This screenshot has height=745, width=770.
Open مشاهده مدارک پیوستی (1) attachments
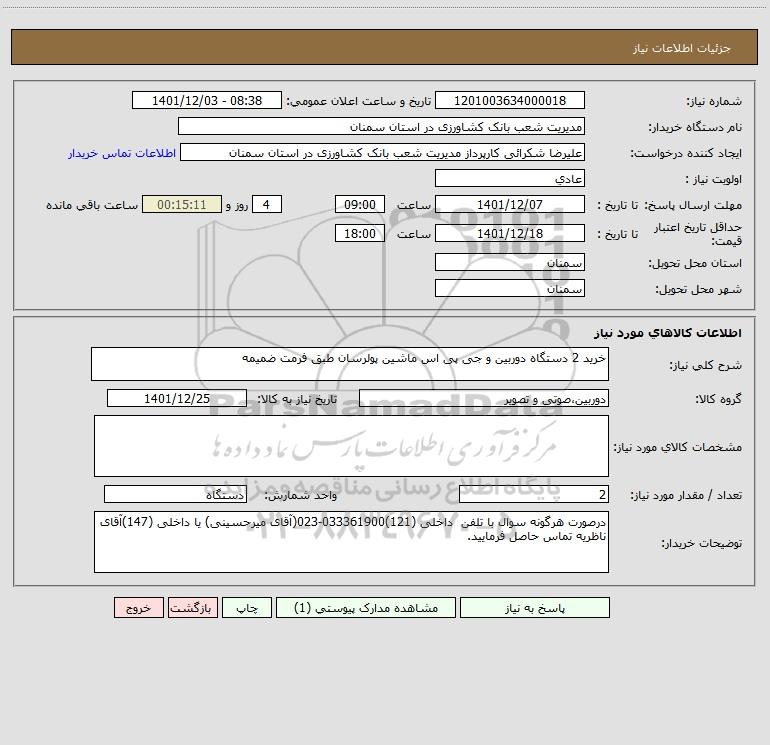coord(366,607)
